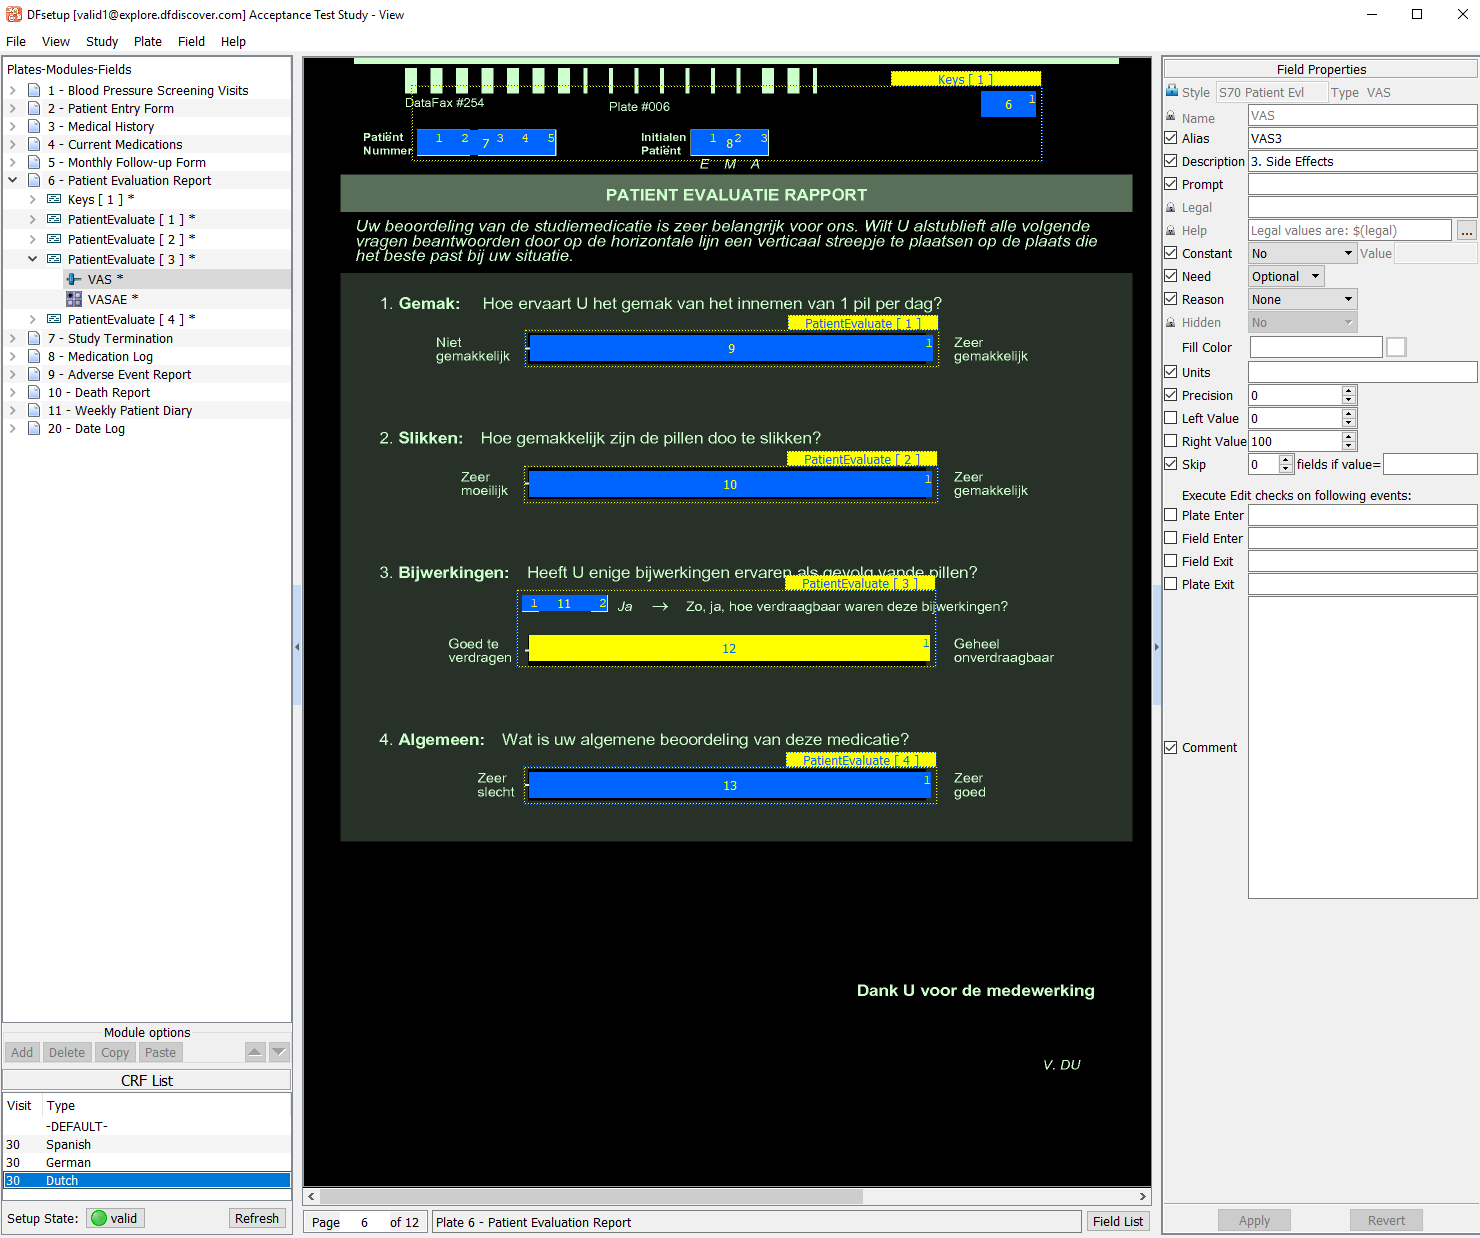The image size is (1480, 1238).
Task: Open the Legal values ellipsis button
Action: point(1466,231)
